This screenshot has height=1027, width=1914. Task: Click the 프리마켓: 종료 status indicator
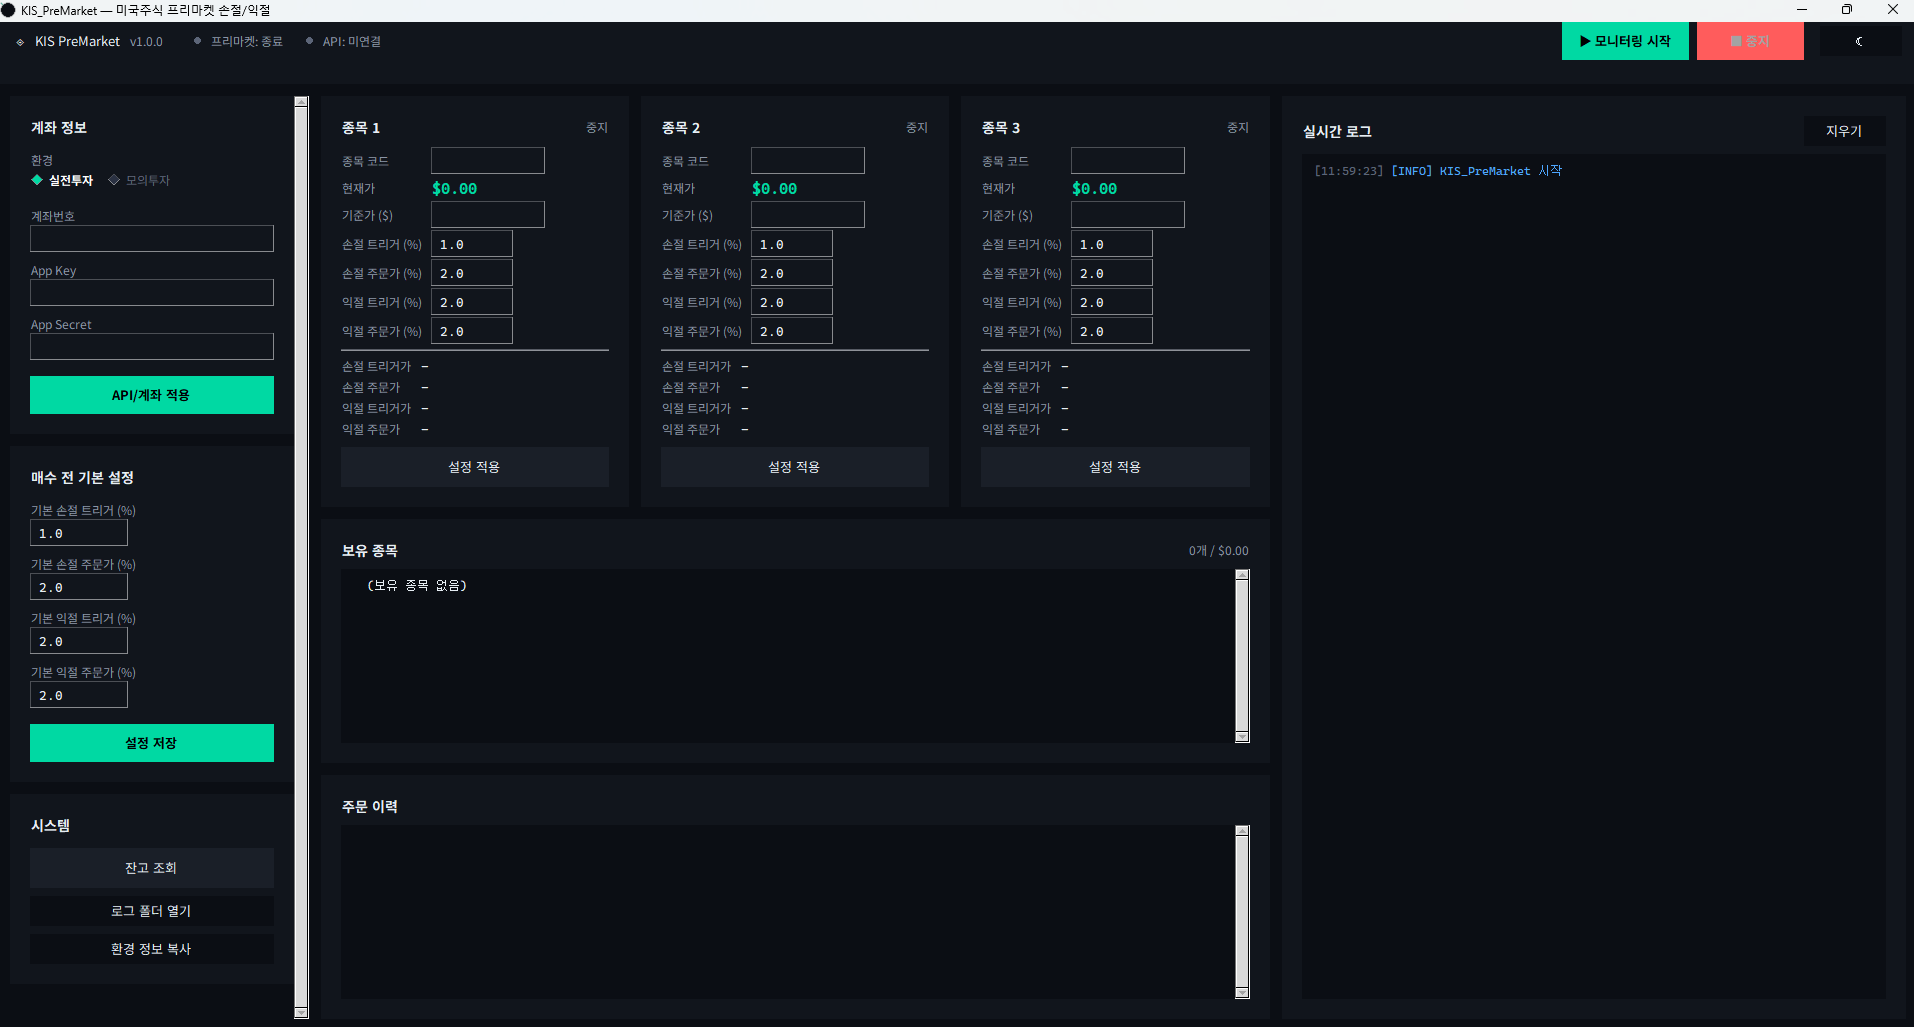click(x=238, y=41)
